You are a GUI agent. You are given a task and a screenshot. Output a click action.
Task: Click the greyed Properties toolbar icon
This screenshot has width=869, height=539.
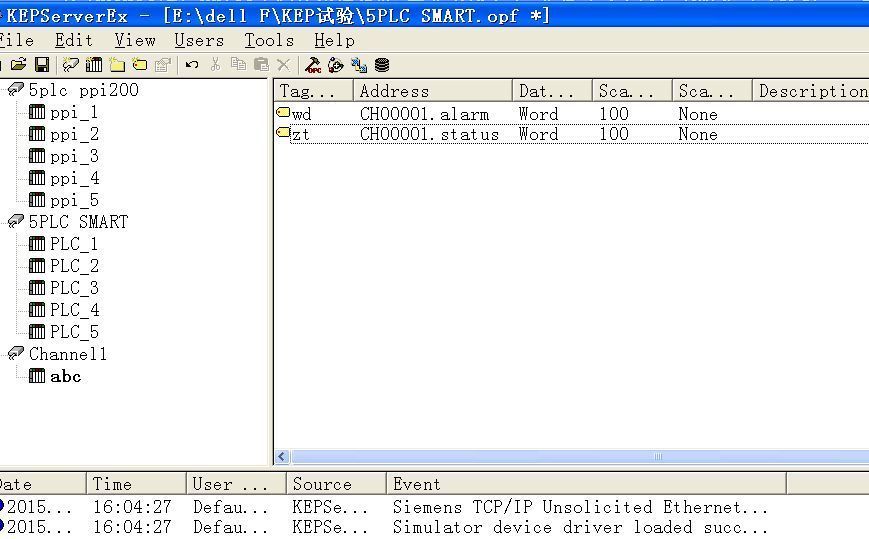pos(162,65)
